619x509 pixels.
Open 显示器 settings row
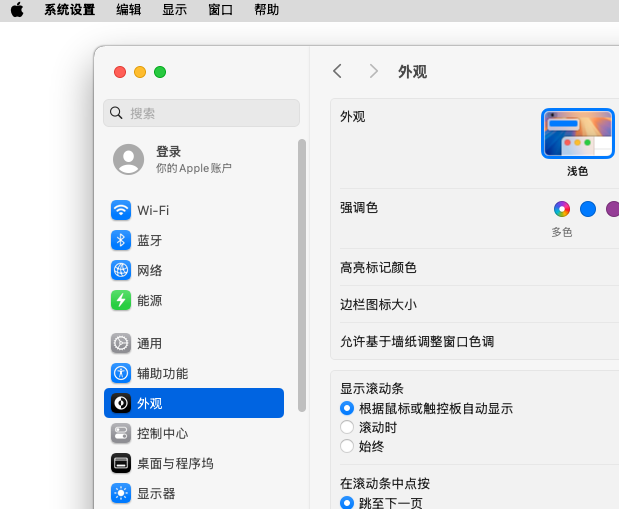194,493
